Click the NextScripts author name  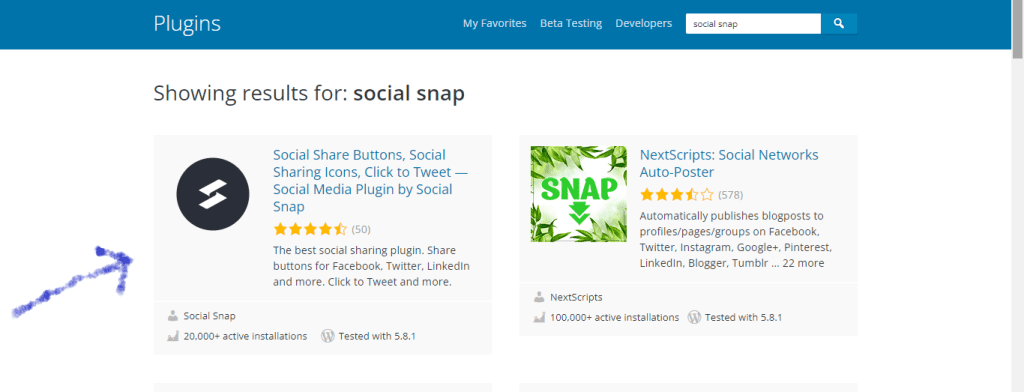pos(577,297)
